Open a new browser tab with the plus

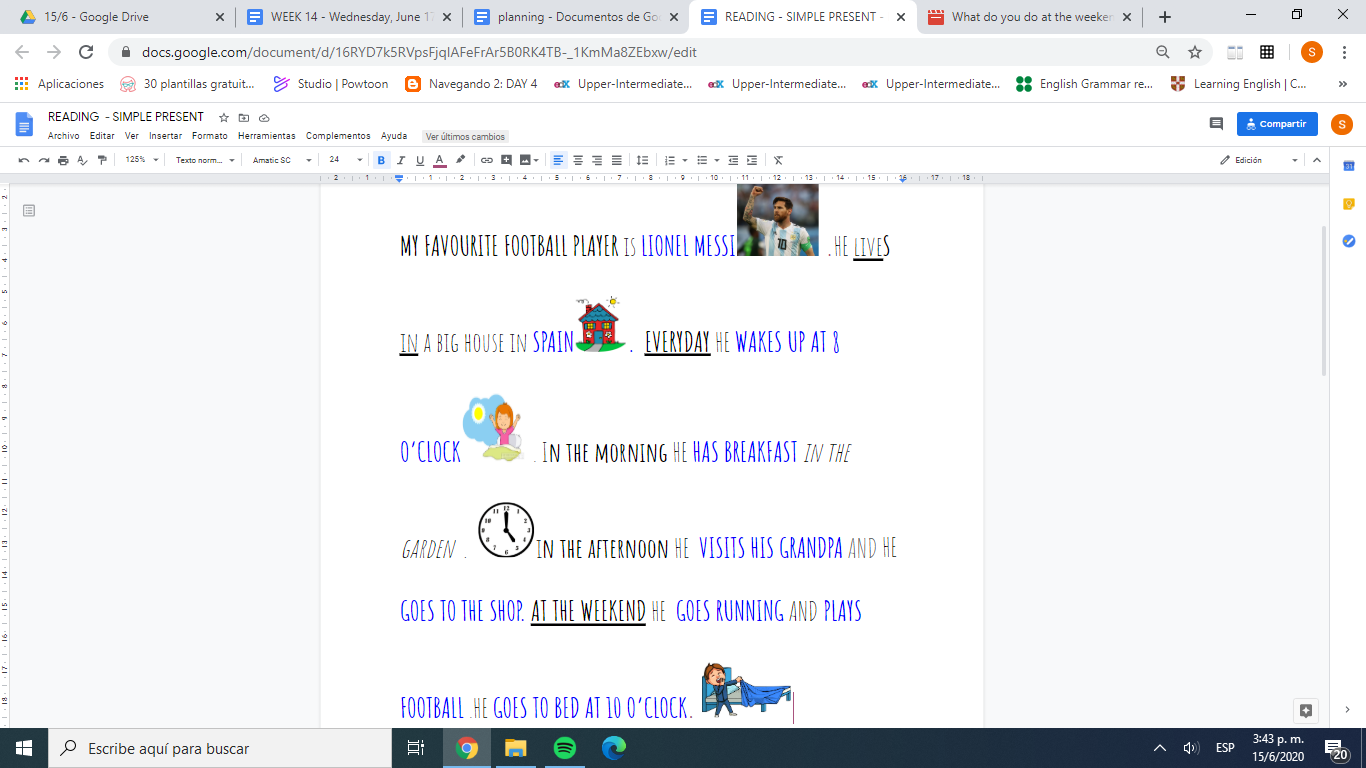point(1165,17)
